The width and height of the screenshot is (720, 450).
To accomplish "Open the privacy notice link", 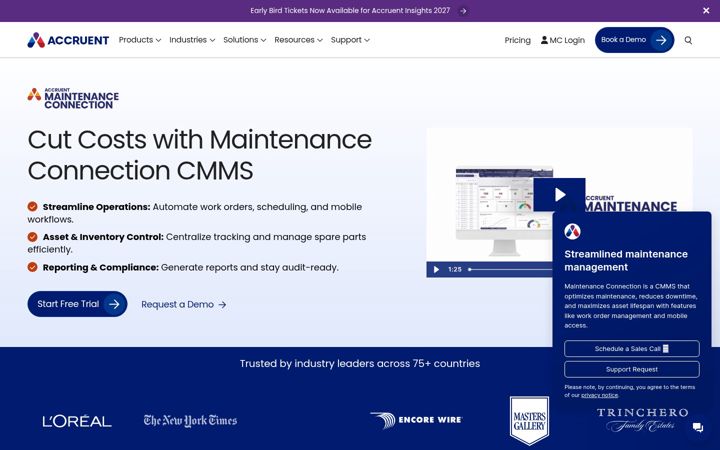I will [599, 395].
